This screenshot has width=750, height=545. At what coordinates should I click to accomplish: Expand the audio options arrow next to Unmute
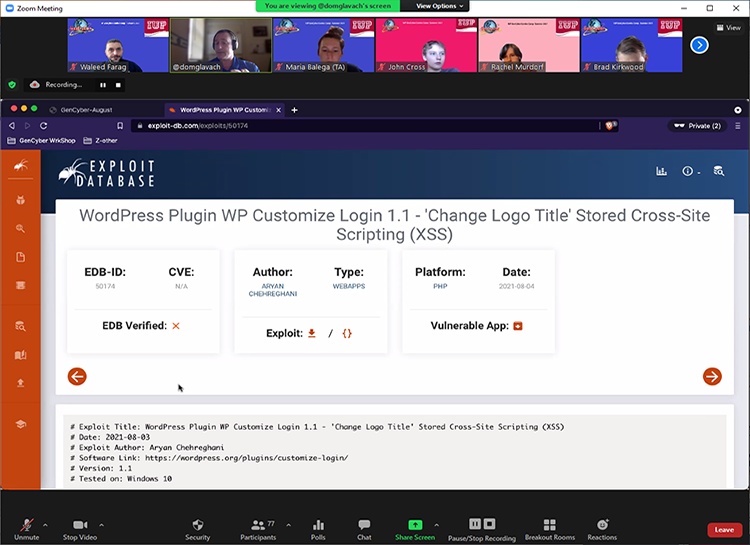45,525
